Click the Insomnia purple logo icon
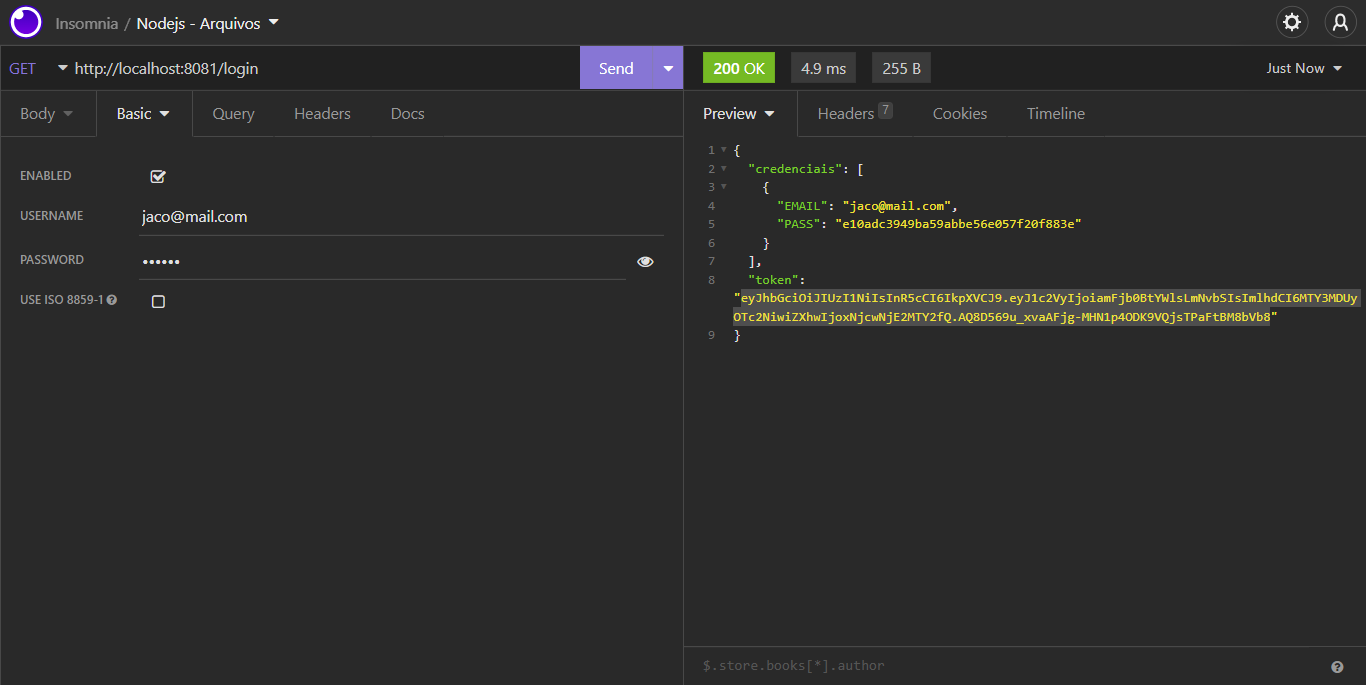This screenshot has height=685, width=1366. [x=26, y=22]
